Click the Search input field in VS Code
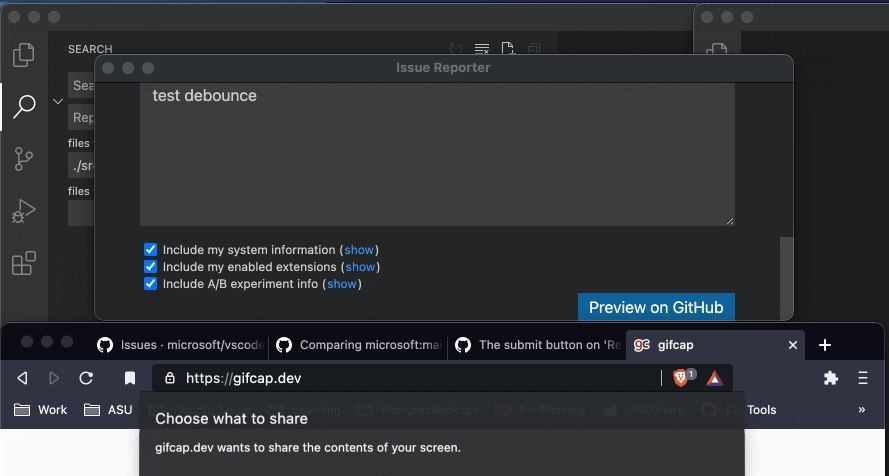This screenshot has height=476, width=889. pos(81,86)
